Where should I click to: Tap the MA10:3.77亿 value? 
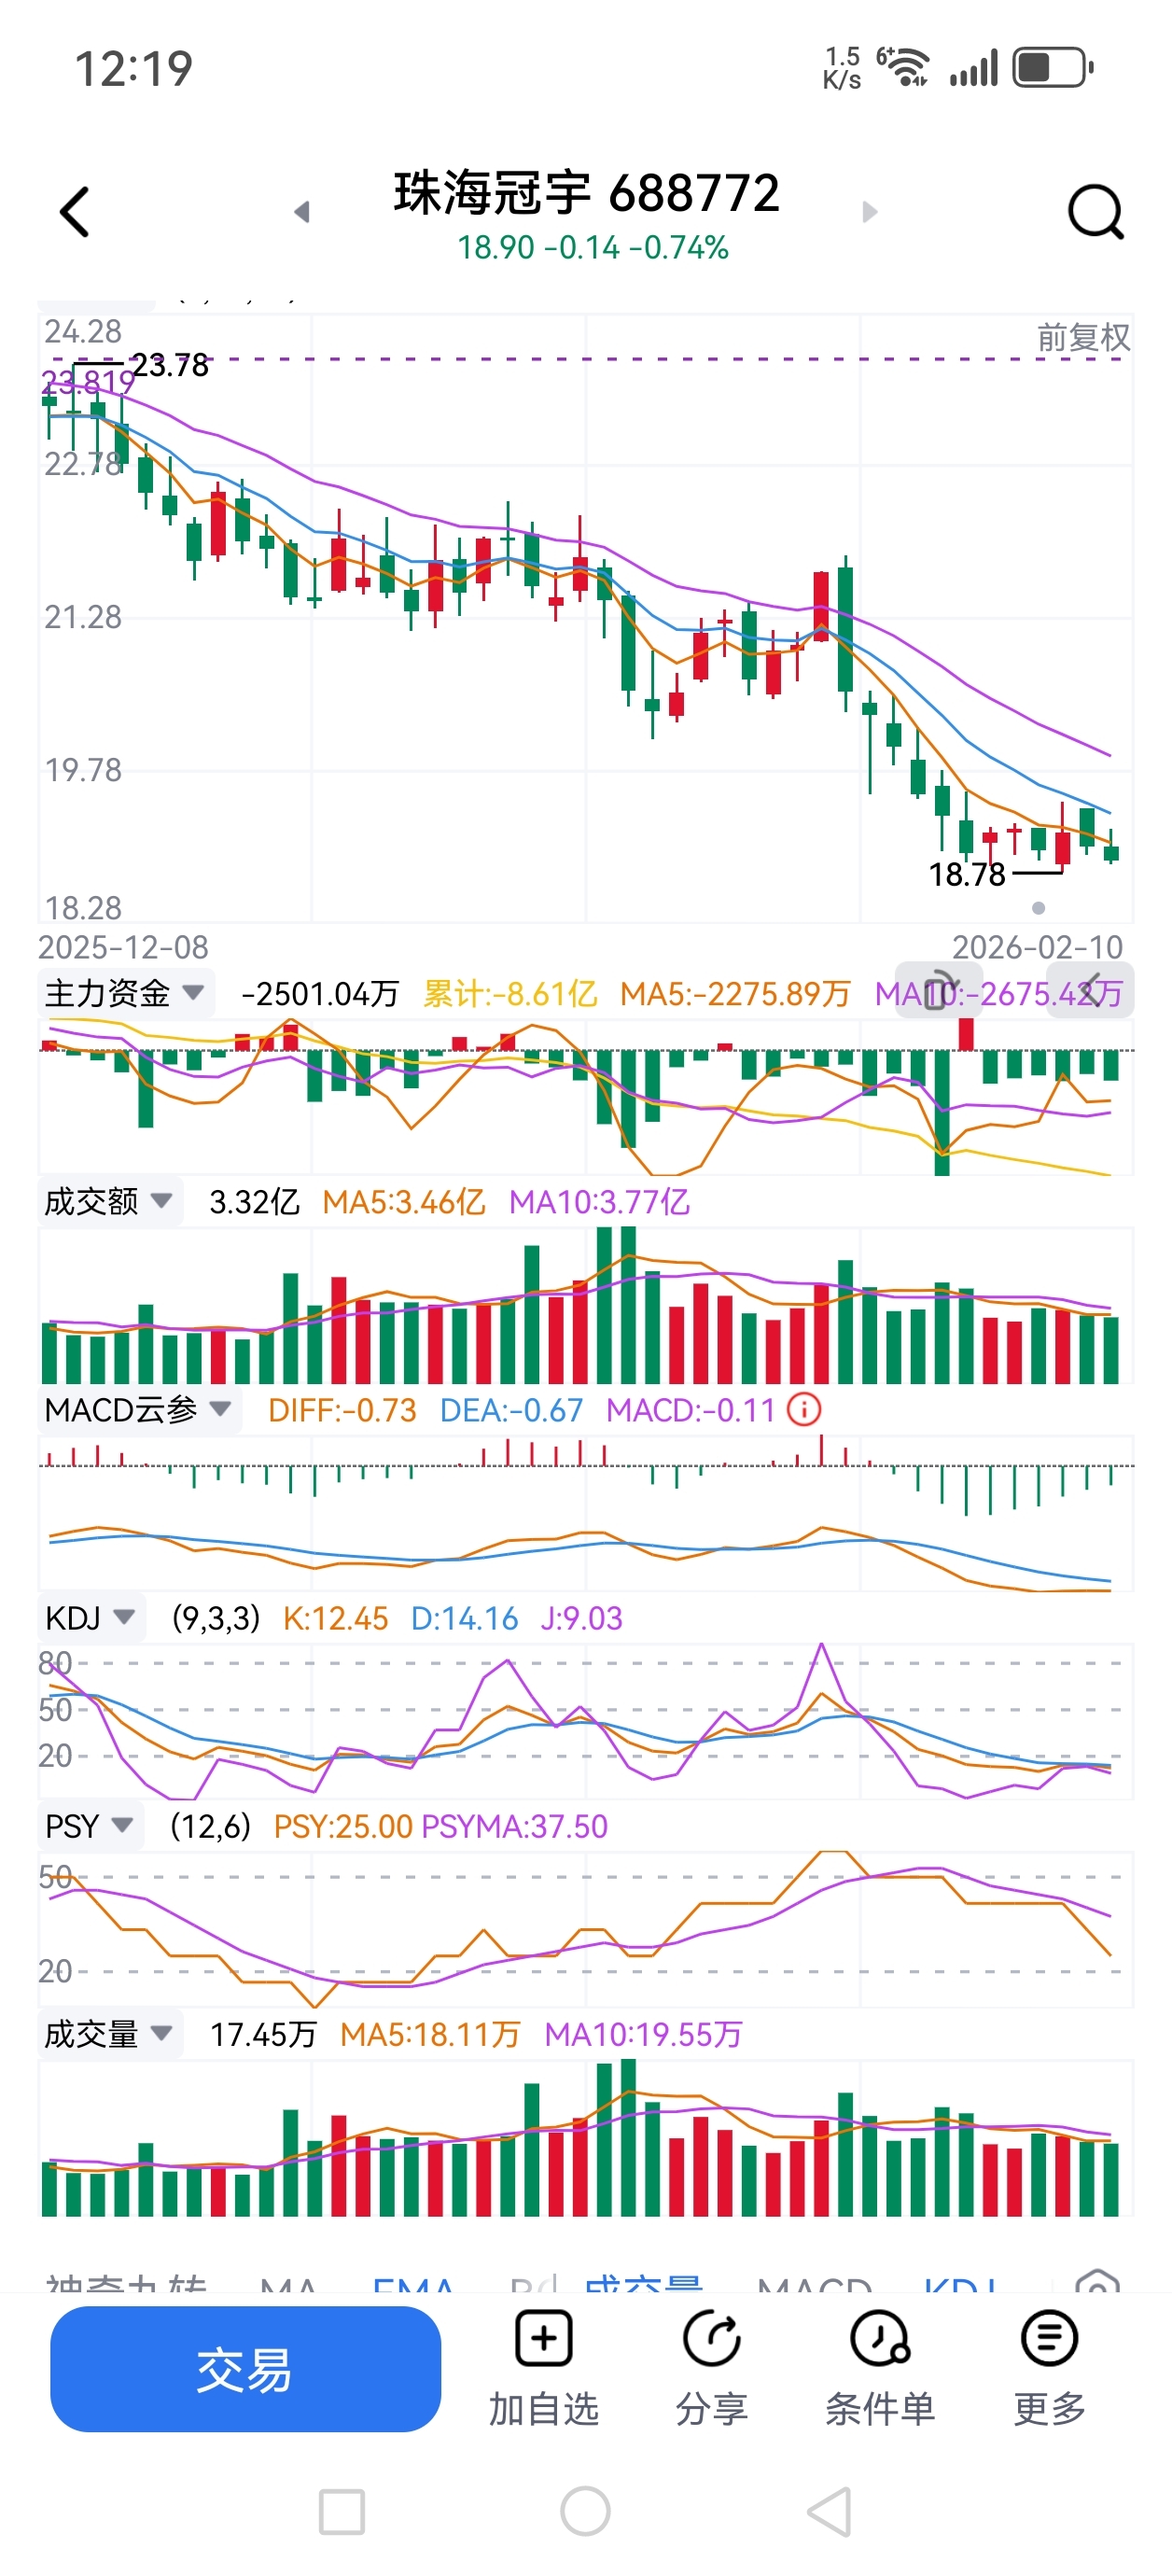point(599,1202)
